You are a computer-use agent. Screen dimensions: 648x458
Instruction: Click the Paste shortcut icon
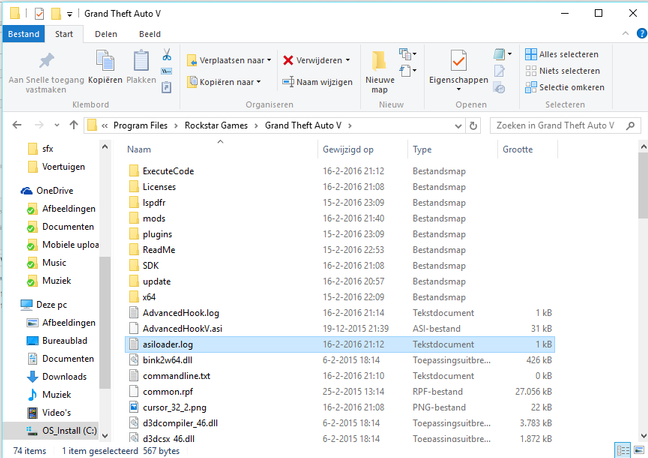coord(167,87)
